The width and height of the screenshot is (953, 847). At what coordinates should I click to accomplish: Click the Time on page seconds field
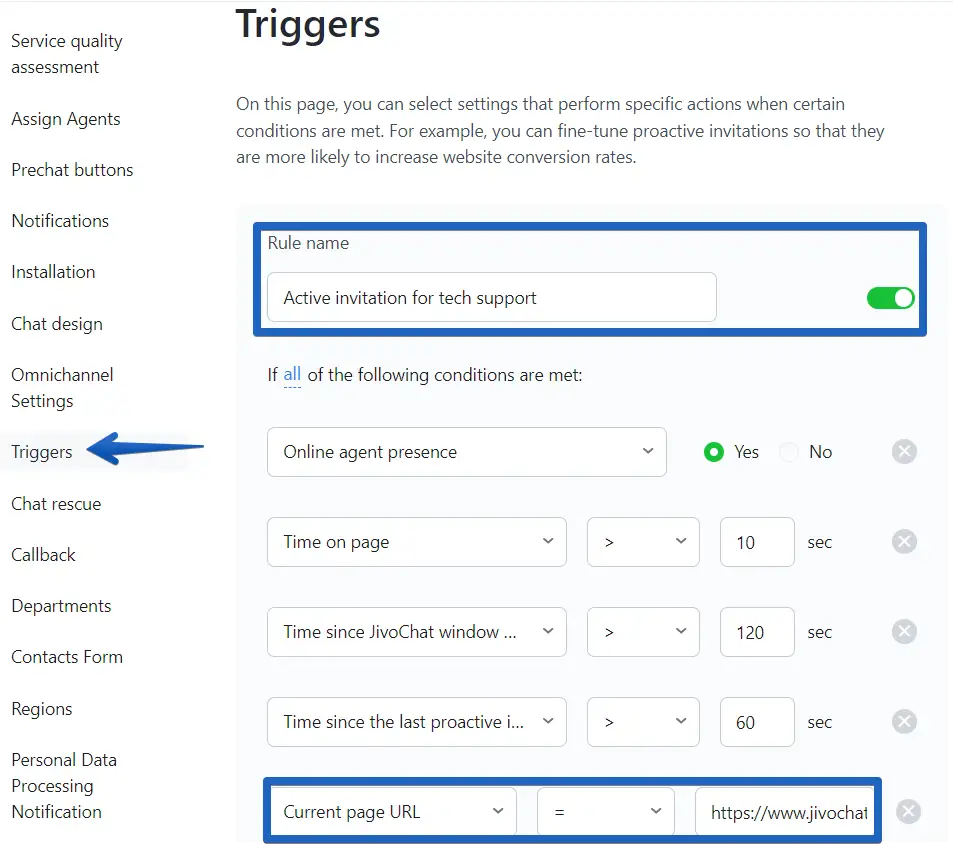[x=757, y=542]
